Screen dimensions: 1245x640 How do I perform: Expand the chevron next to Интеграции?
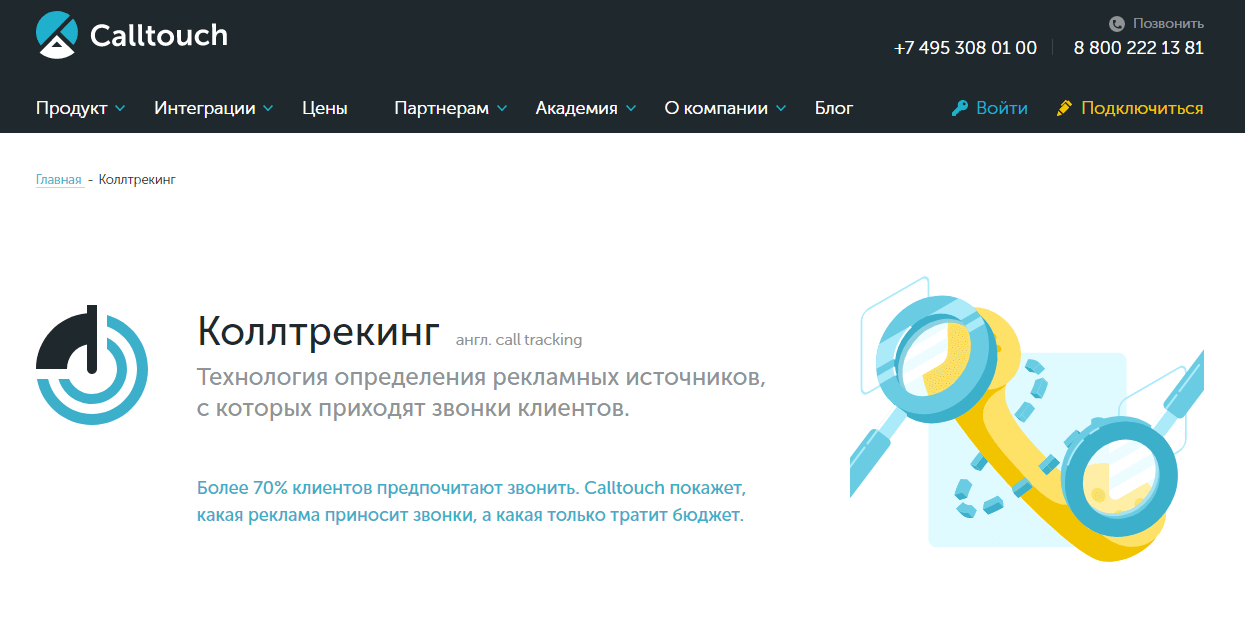[268, 108]
